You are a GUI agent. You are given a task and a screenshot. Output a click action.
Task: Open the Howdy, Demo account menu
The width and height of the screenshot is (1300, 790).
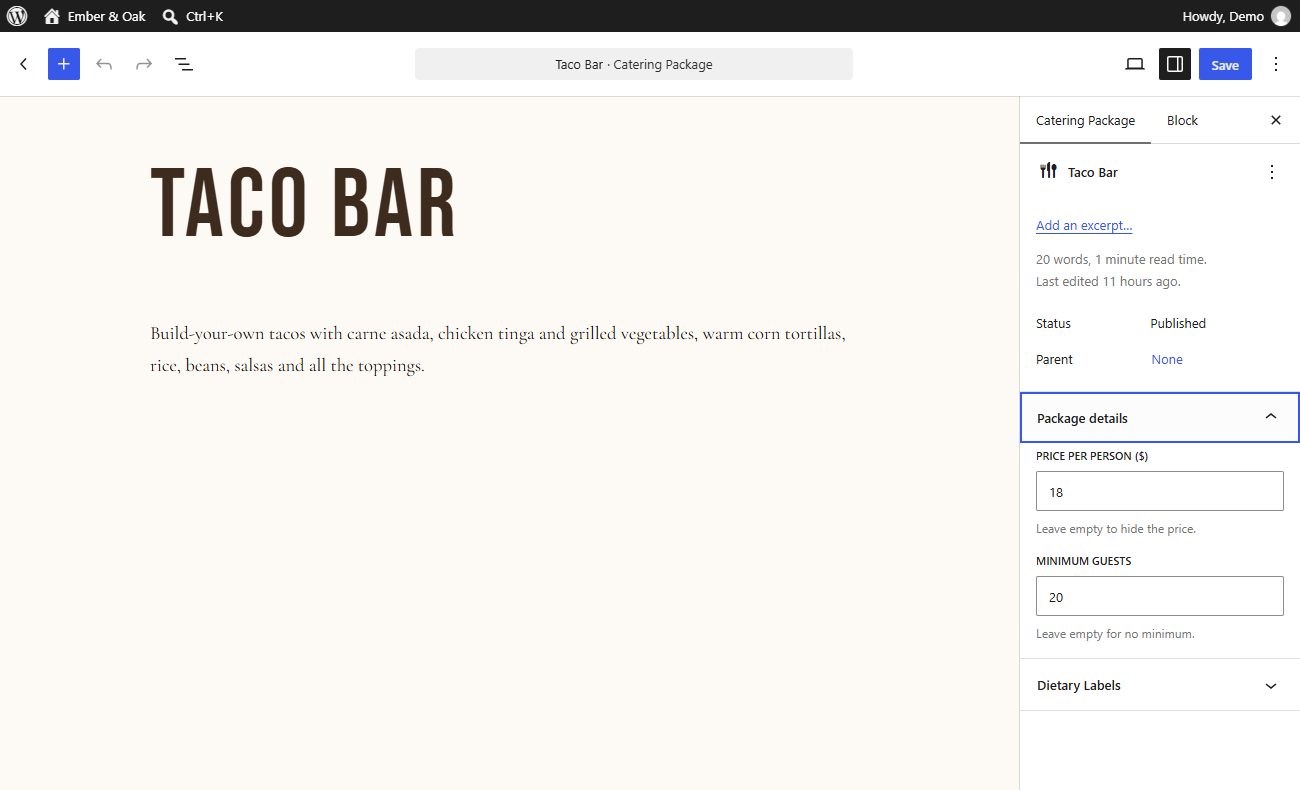click(x=1236, y=16)
